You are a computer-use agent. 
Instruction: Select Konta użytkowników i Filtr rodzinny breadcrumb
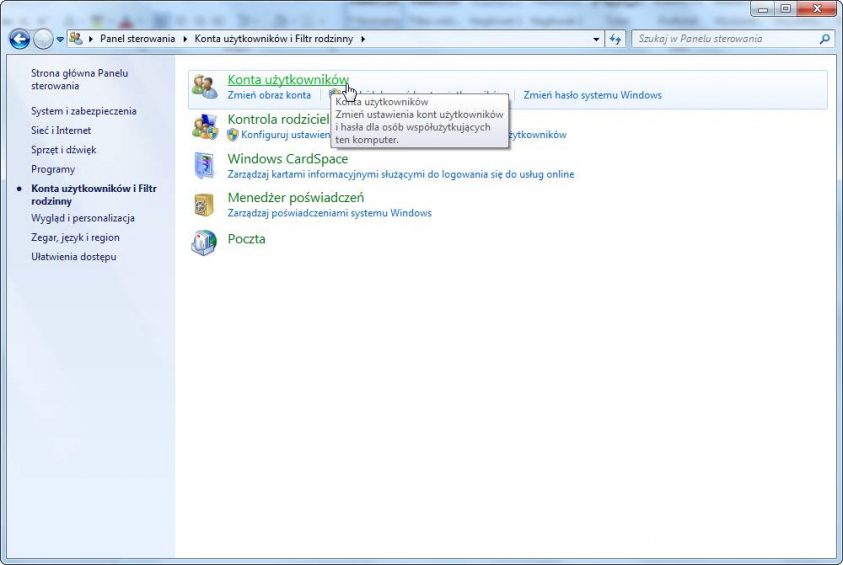pos(274,39)
